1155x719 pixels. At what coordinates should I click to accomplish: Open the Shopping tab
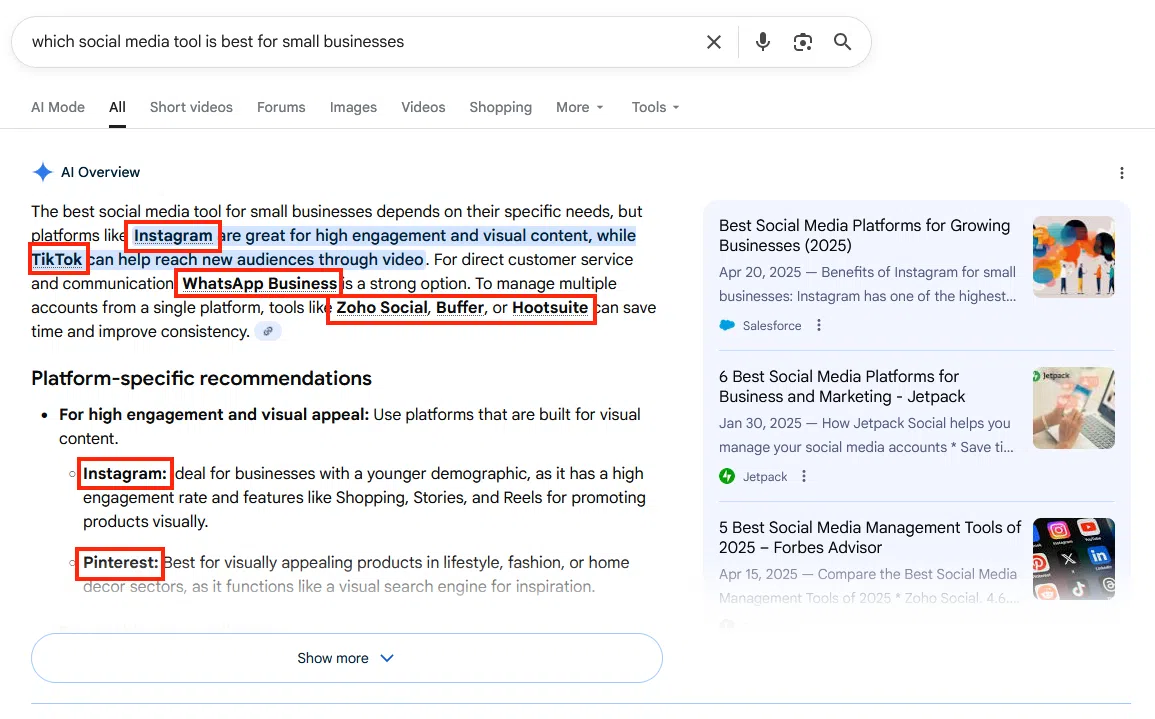tap(500, 108)
